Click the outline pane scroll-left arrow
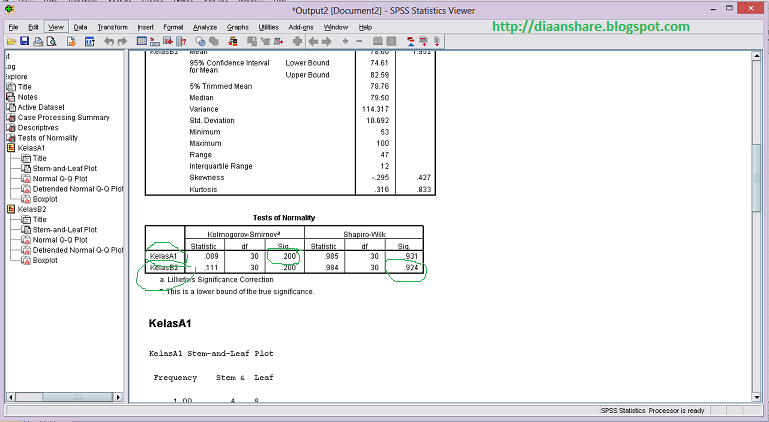The image size is (769, 422). pos(10,397)
